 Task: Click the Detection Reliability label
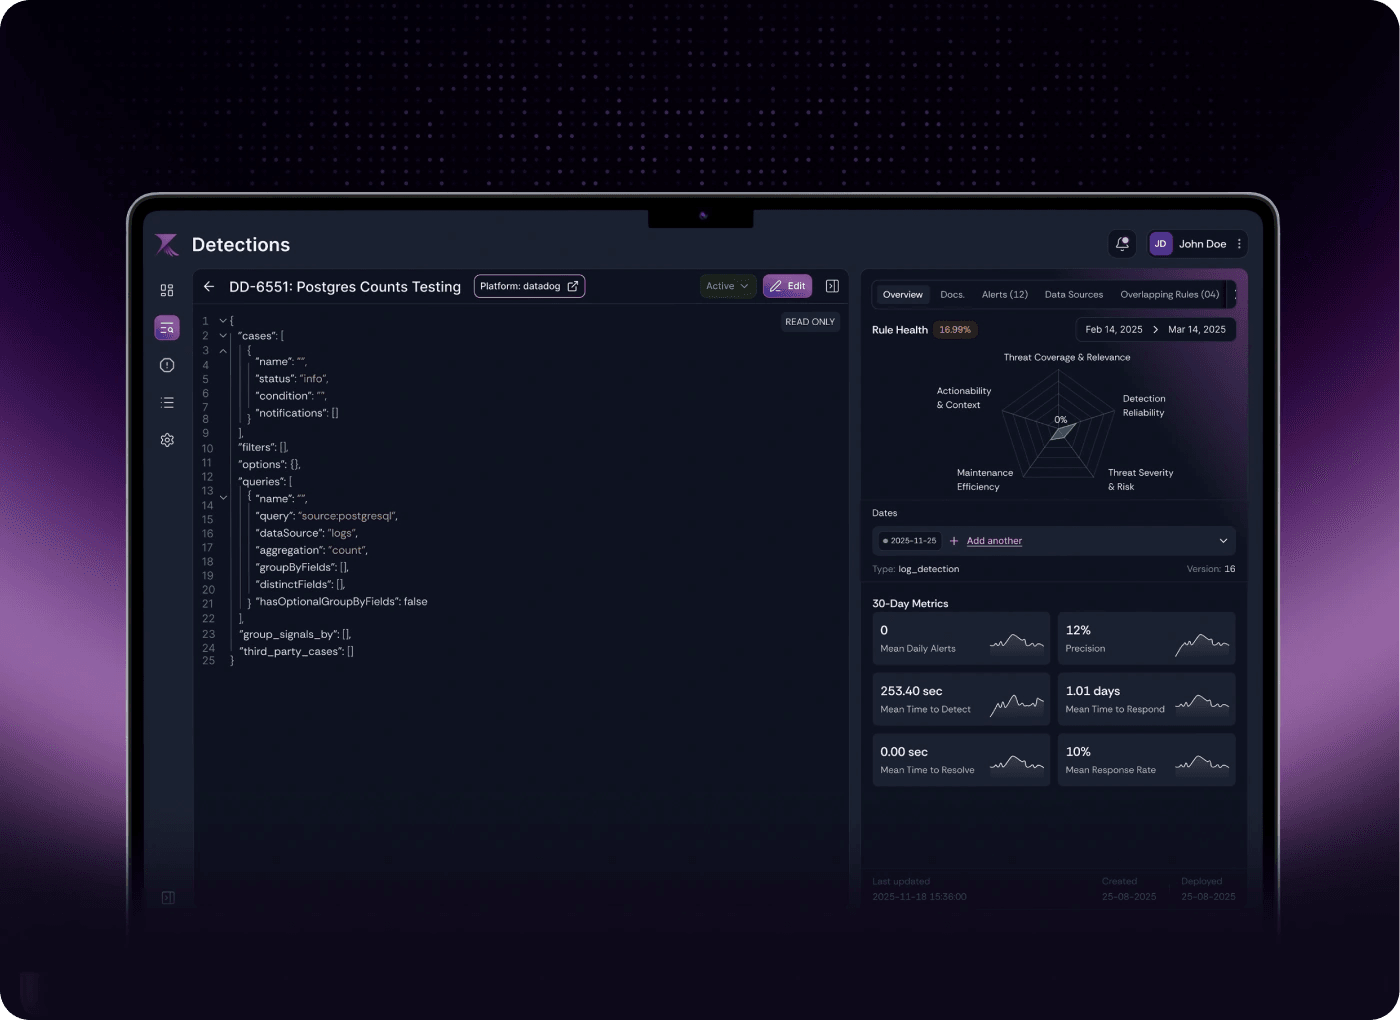tap(1144, 406)
